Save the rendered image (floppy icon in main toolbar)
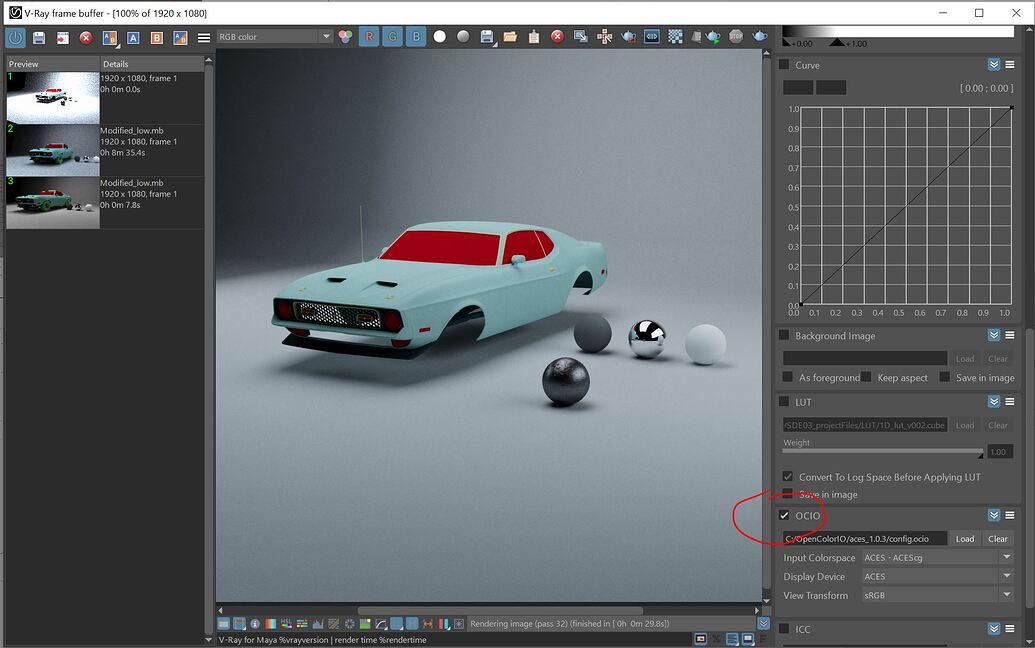 487,37
